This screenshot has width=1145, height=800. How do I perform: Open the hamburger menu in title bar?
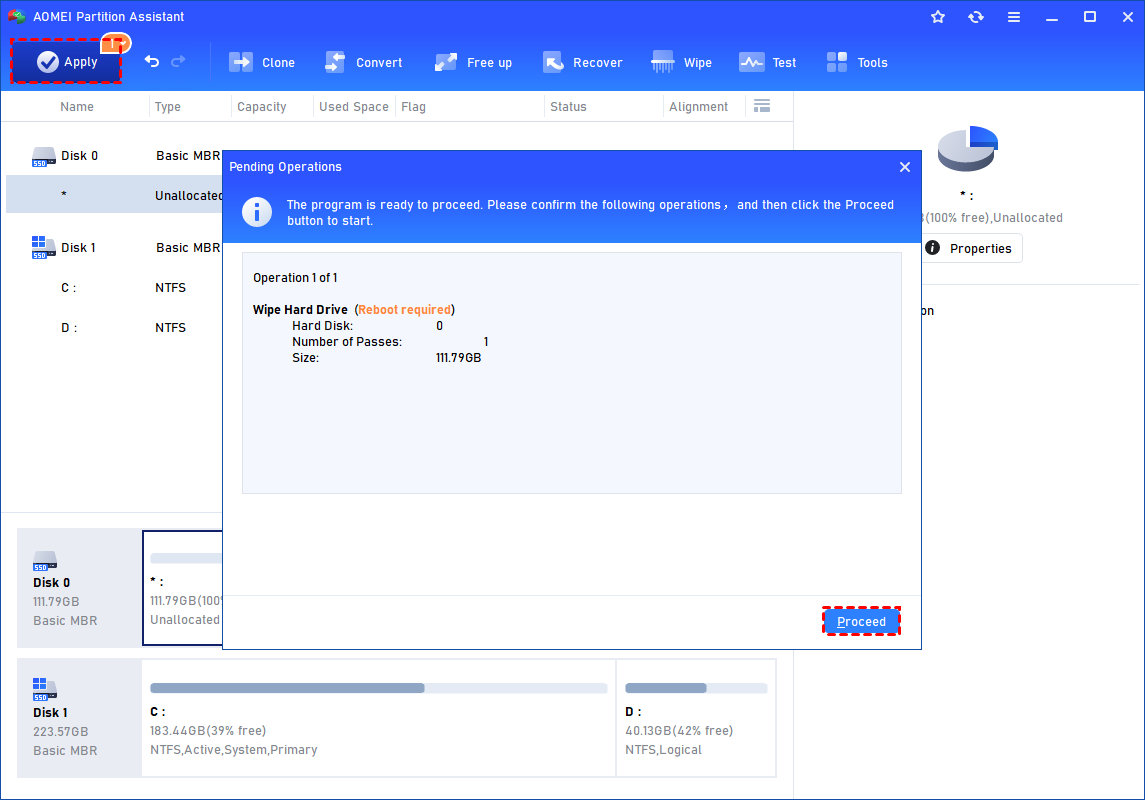click(1014, 17)
